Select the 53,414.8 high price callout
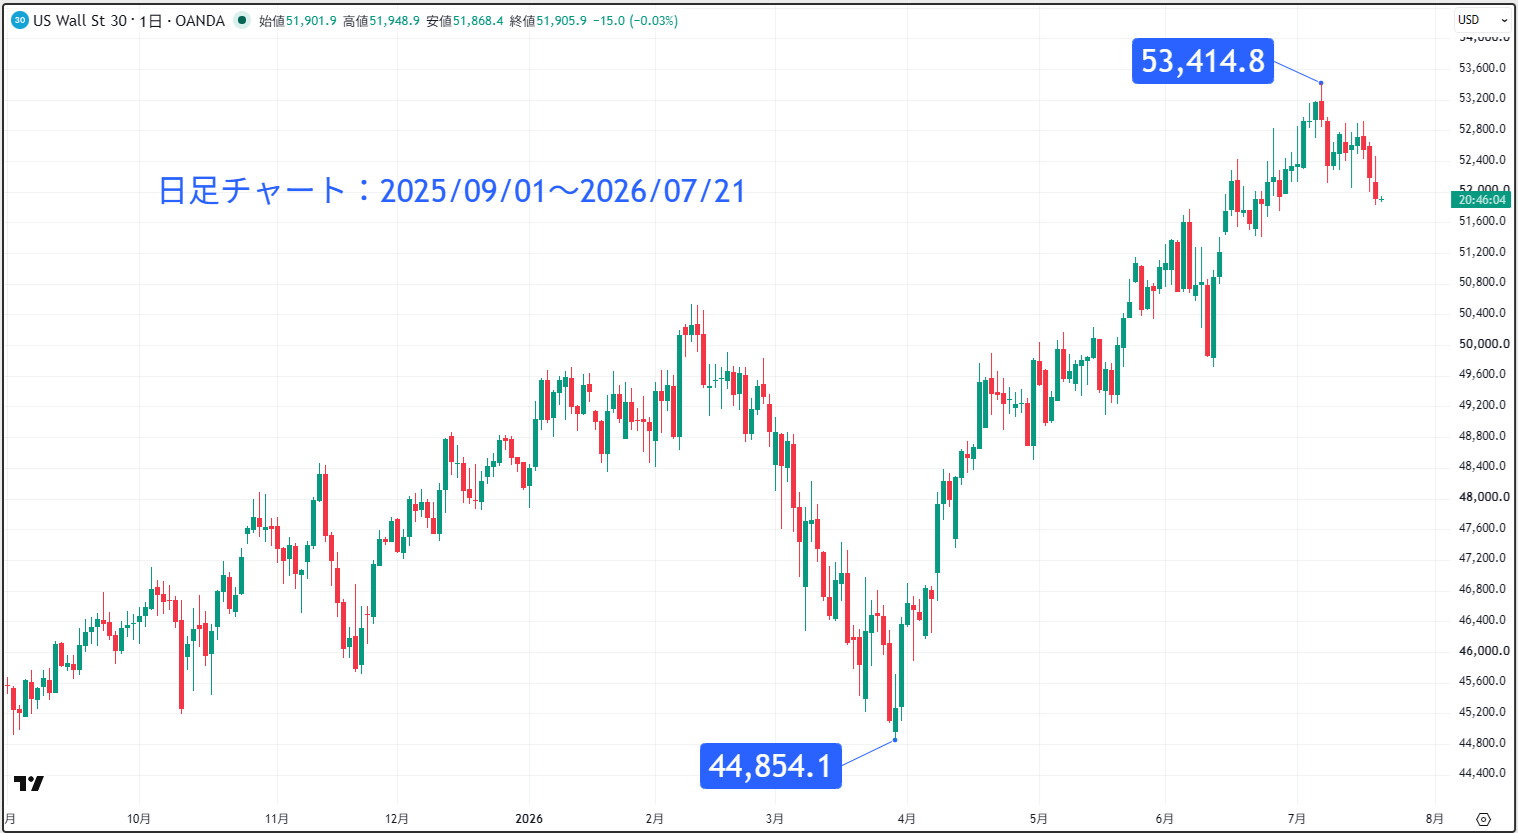Screen dimensions: 1518x833 1203,61
